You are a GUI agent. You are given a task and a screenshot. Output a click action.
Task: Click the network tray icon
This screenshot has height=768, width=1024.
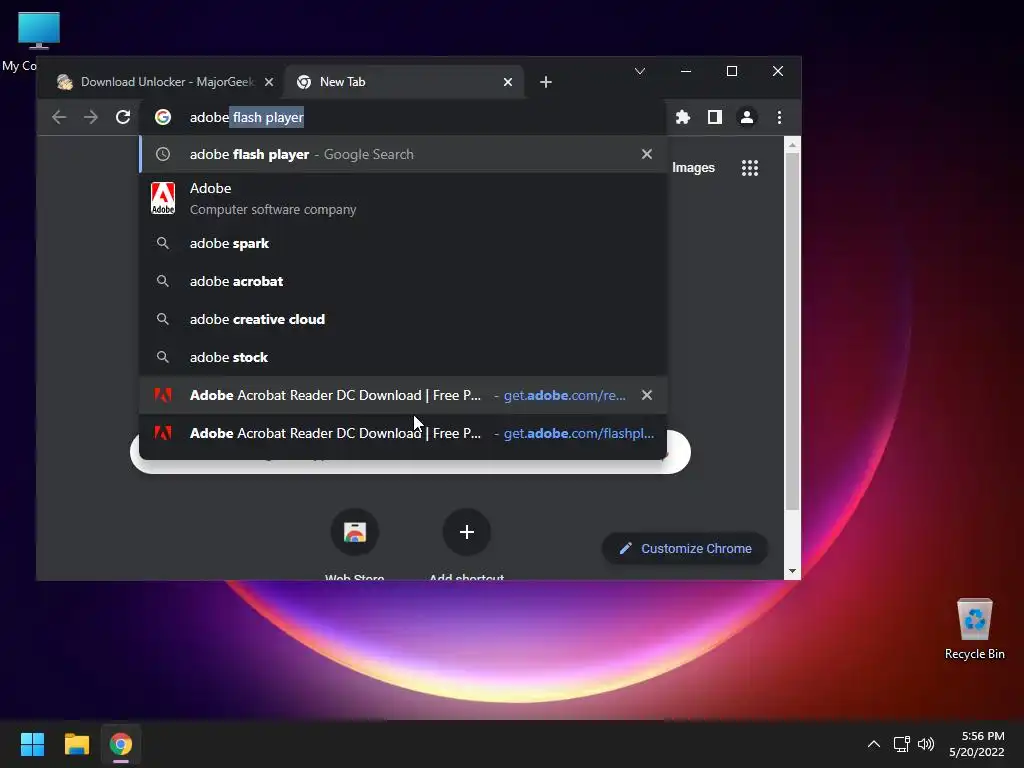tap(902, 744)
